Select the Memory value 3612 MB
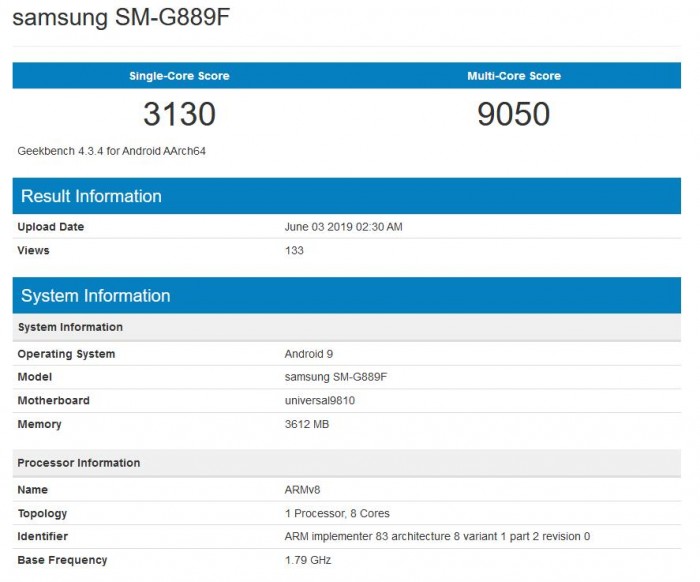This screenshot has height=582, width=700. click(x=307, y=424)
